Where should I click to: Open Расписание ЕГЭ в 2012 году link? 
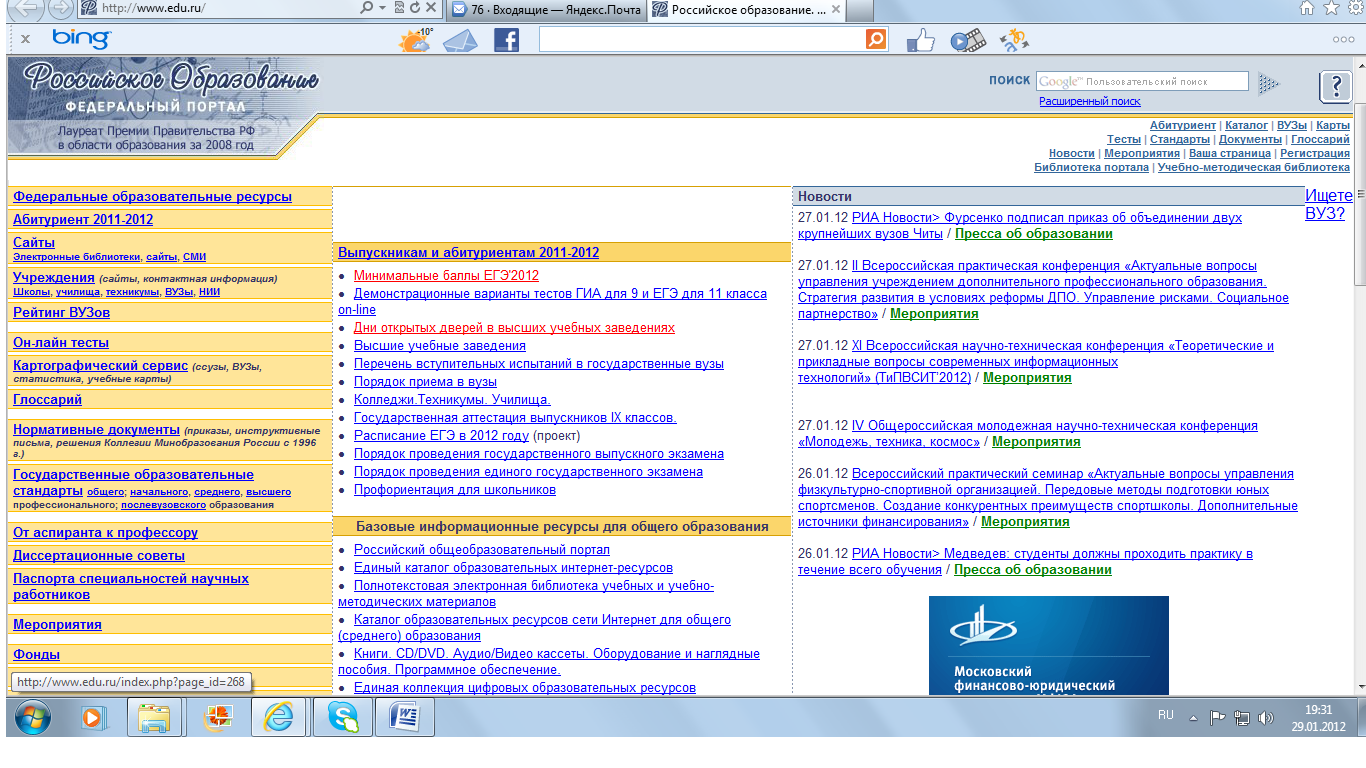(441, 435)
